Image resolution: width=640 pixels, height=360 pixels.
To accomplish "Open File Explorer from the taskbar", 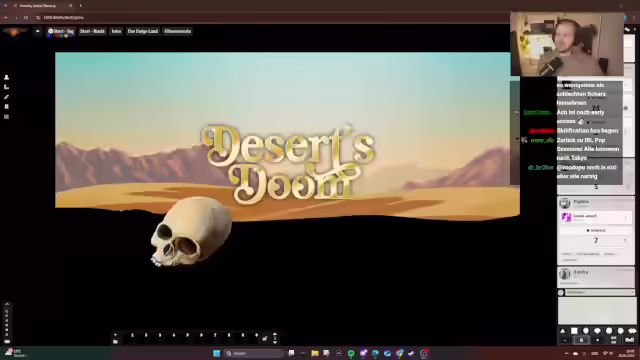I will [315, 353].
